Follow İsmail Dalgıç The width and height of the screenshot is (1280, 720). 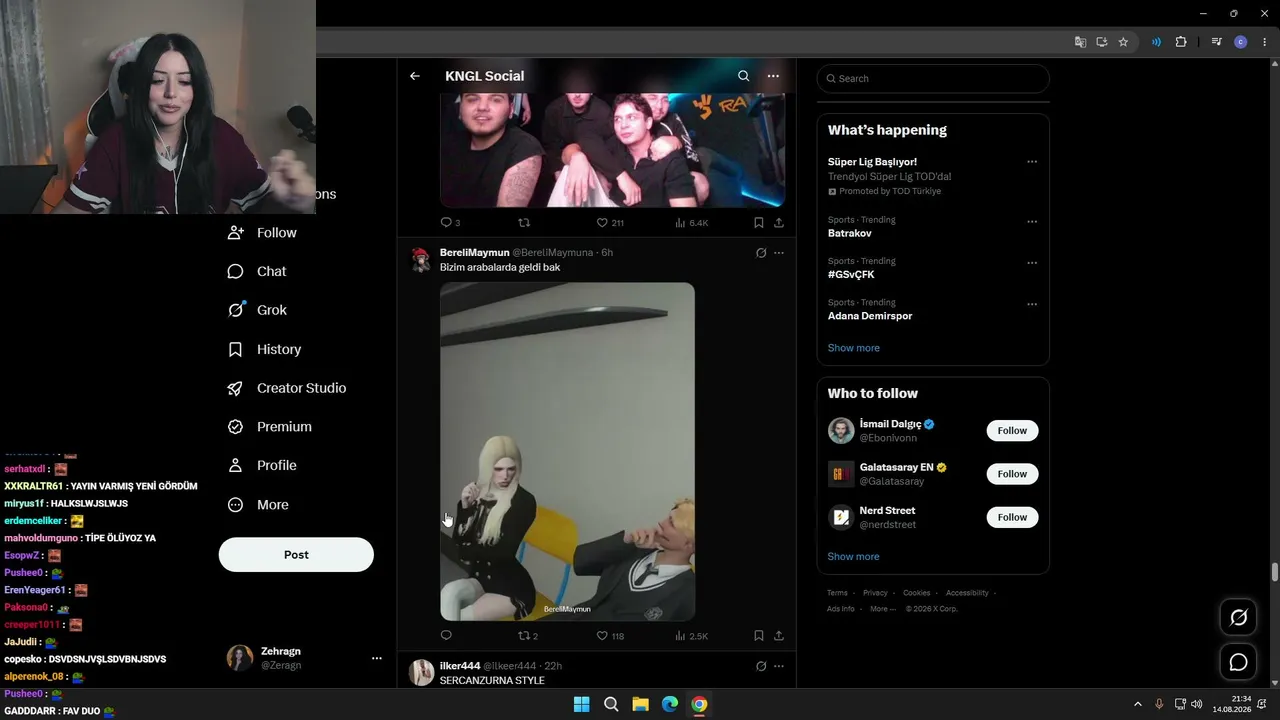[1012, 431]
